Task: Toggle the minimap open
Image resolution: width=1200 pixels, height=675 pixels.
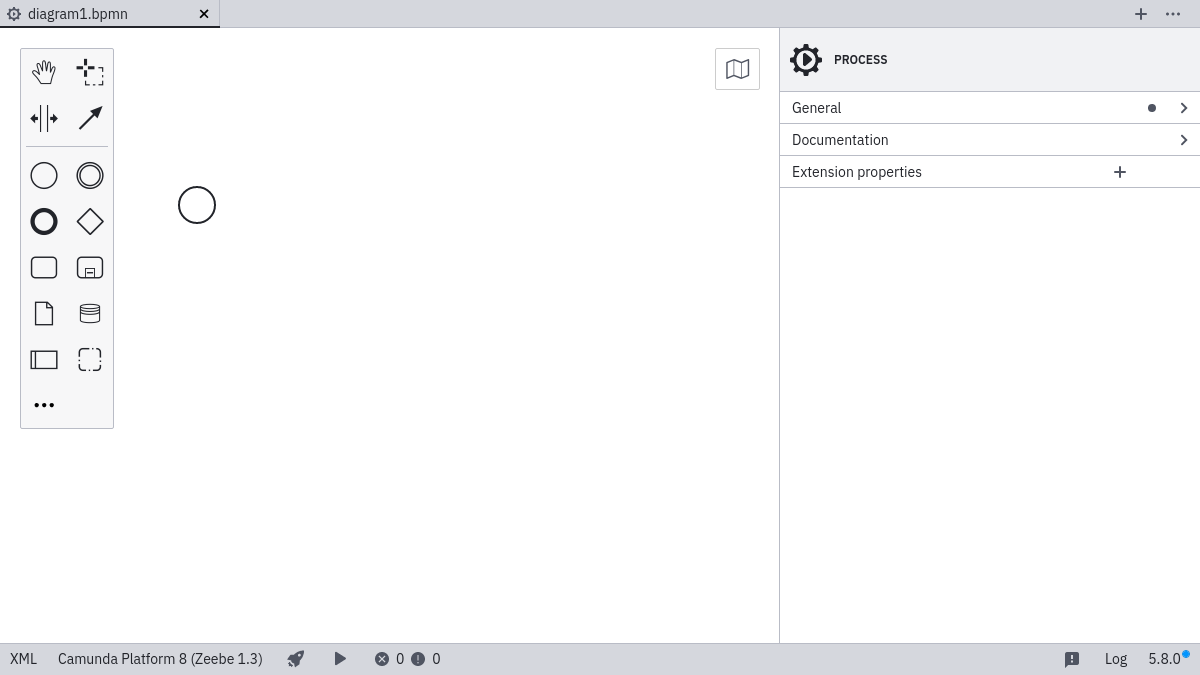Action: pyautogui.click(x=737, y=69)
